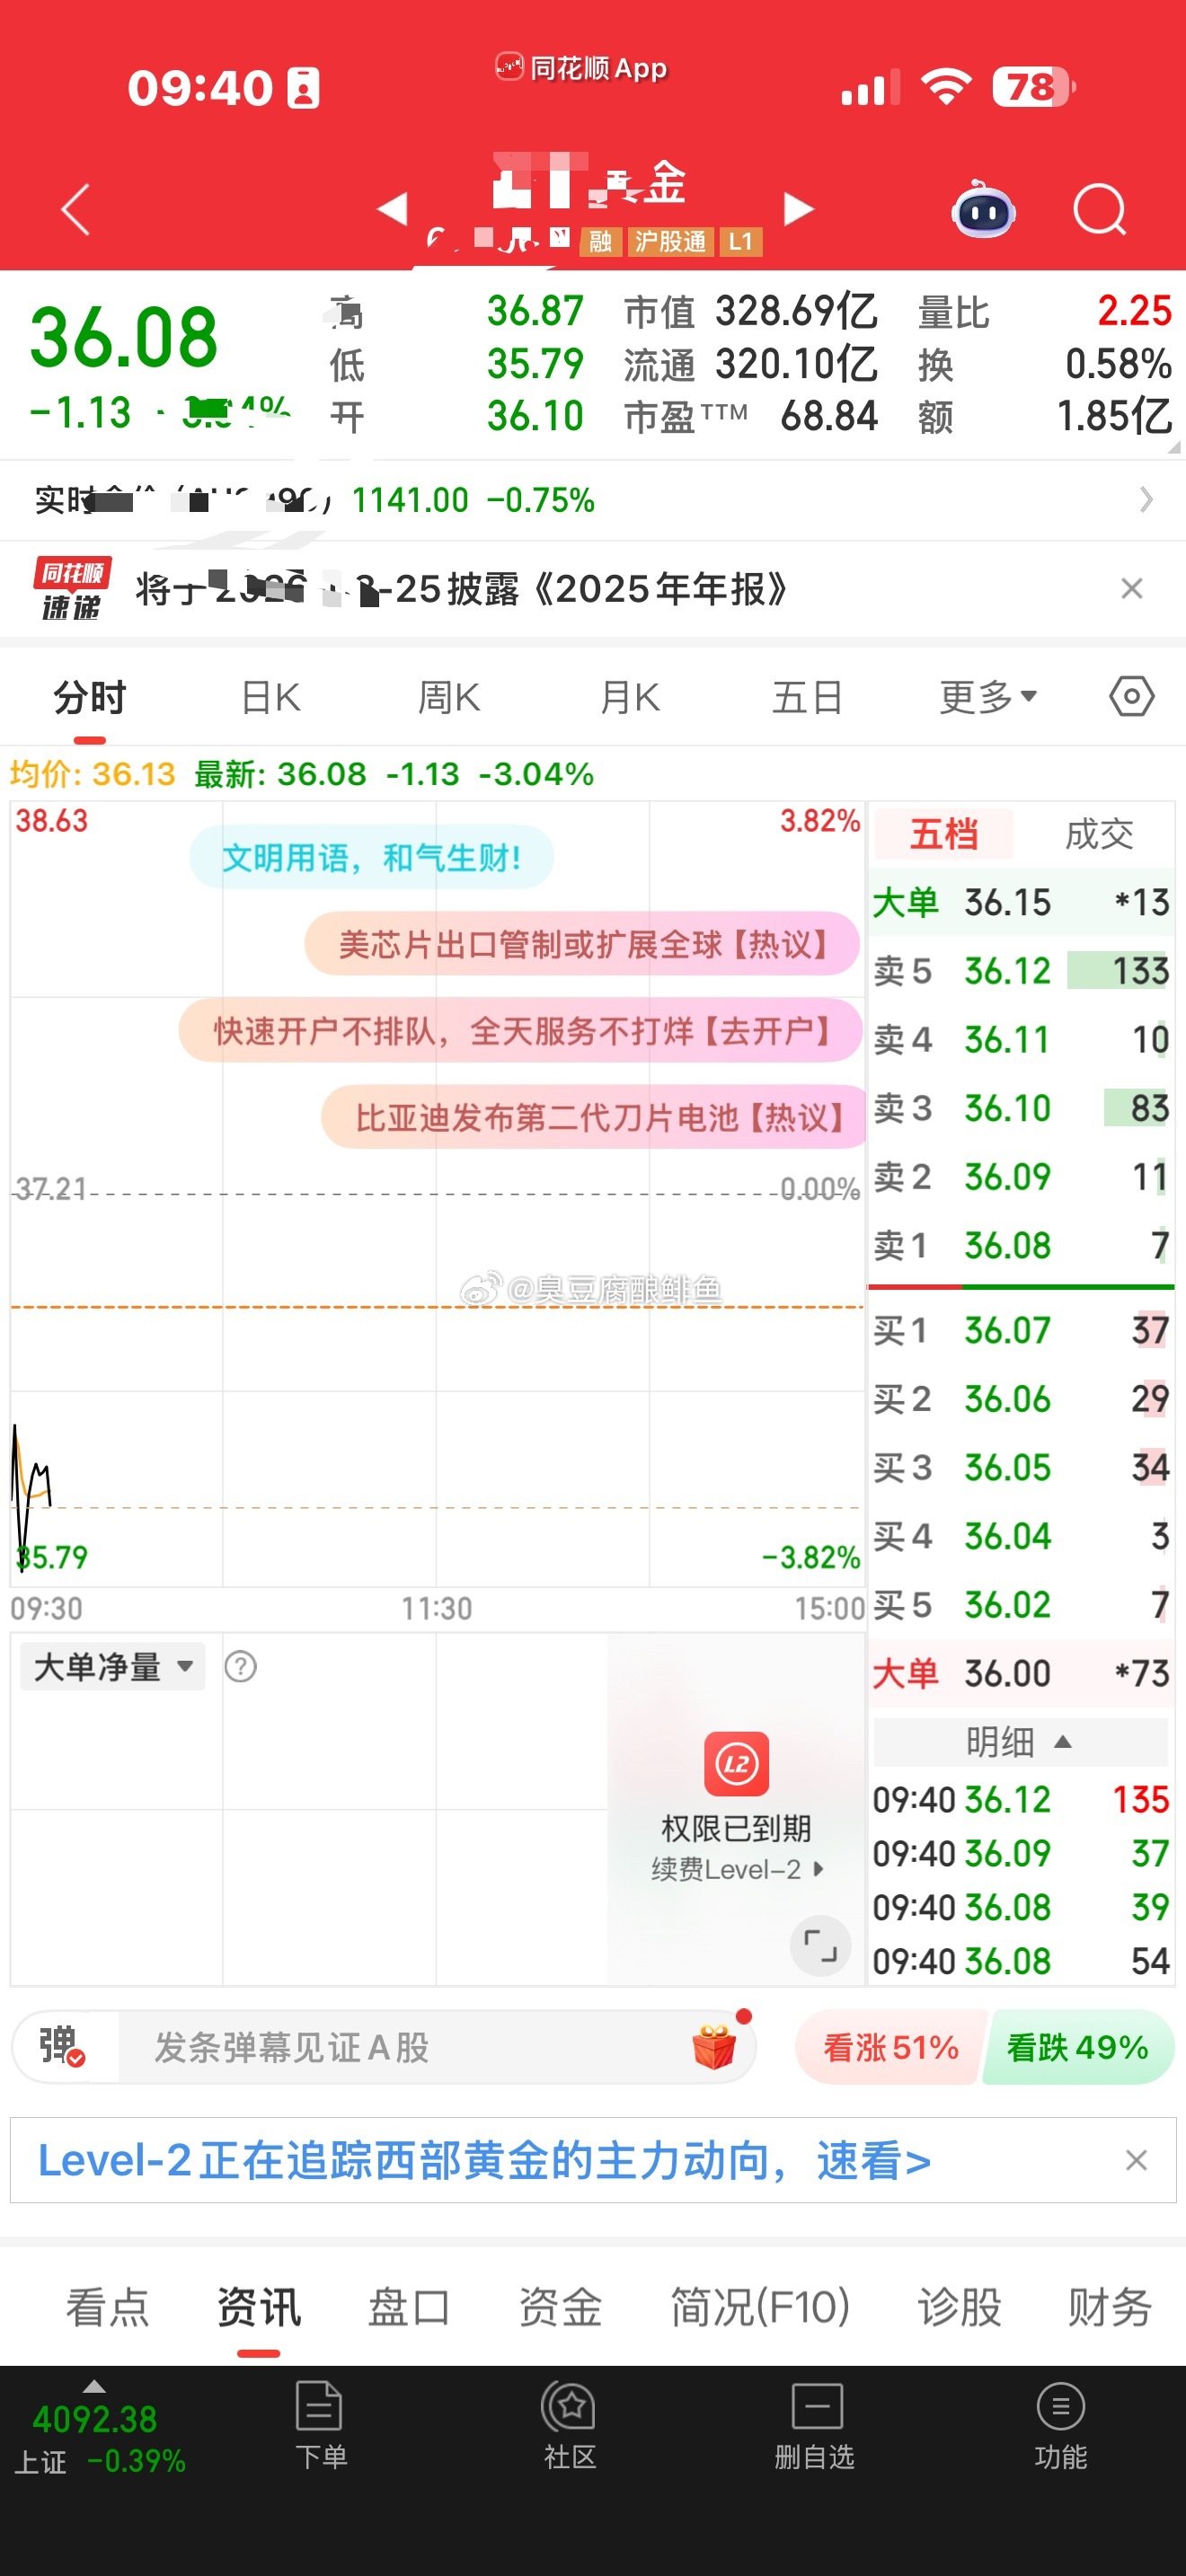The image size is (1186, 2576).
Task: Switch to the 五日 chart tab
Action: pyautogui.click(x=807, y=697)
